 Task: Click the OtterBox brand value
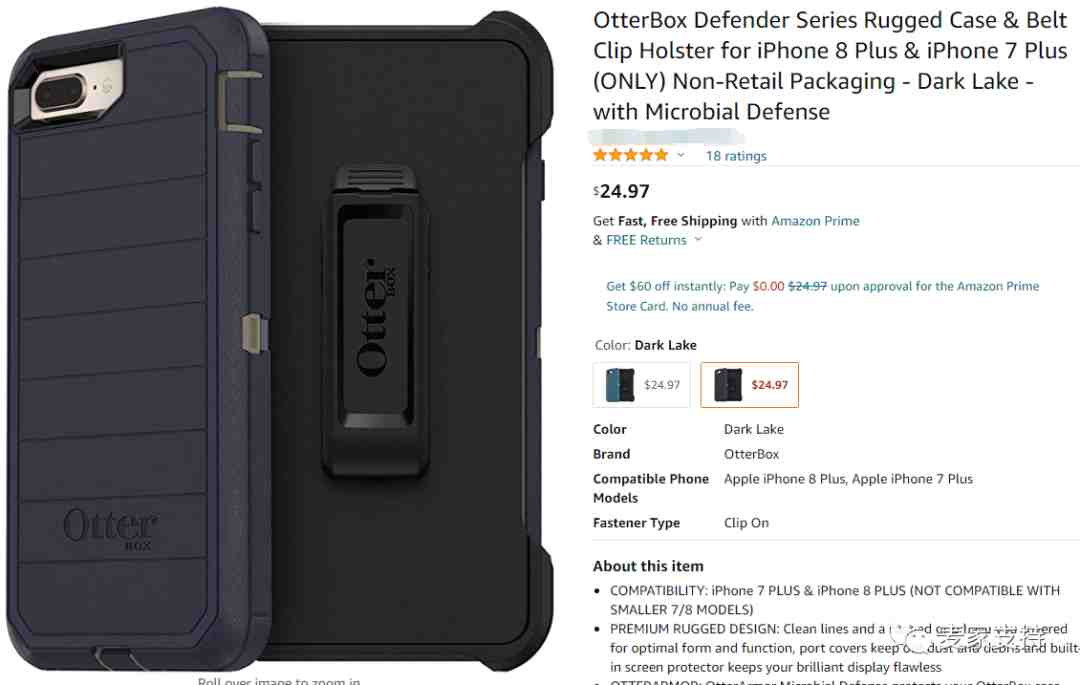click(x=751, y=454)
